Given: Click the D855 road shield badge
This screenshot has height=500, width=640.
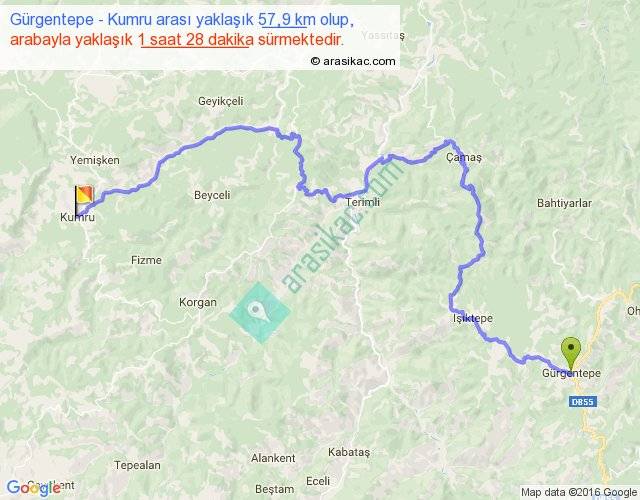Looking at the screenshot, I should coord(583,402).
